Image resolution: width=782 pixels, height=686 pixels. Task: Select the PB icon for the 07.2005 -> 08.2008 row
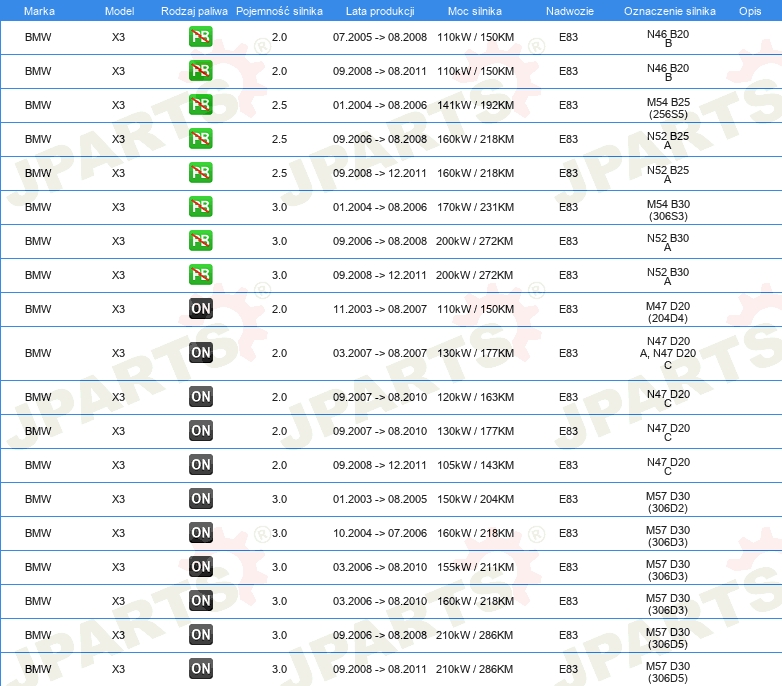coord(200,38)
